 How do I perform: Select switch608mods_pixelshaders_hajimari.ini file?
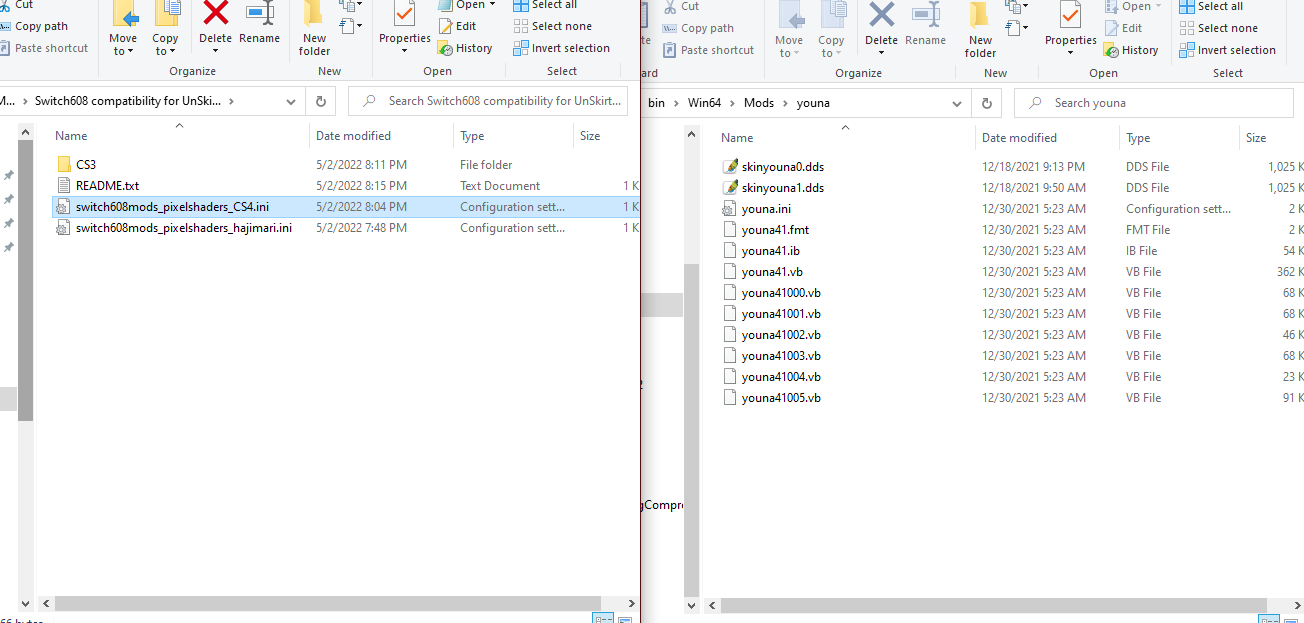click(184, 228)
